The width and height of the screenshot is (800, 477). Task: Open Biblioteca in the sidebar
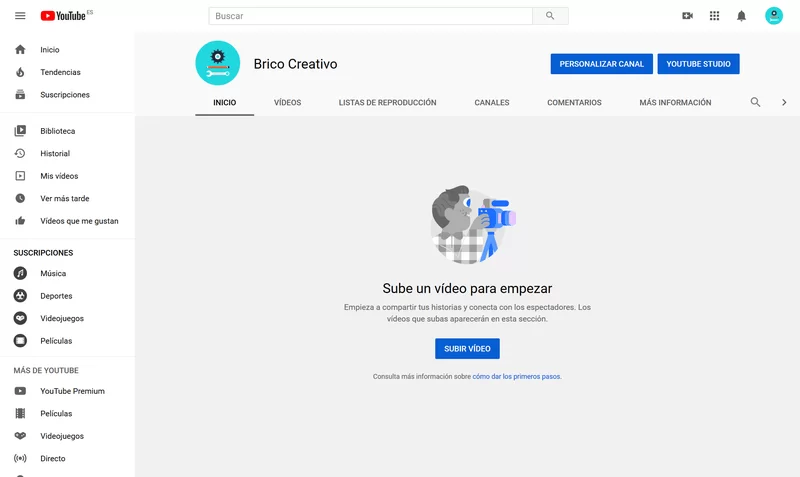(58, 131)
